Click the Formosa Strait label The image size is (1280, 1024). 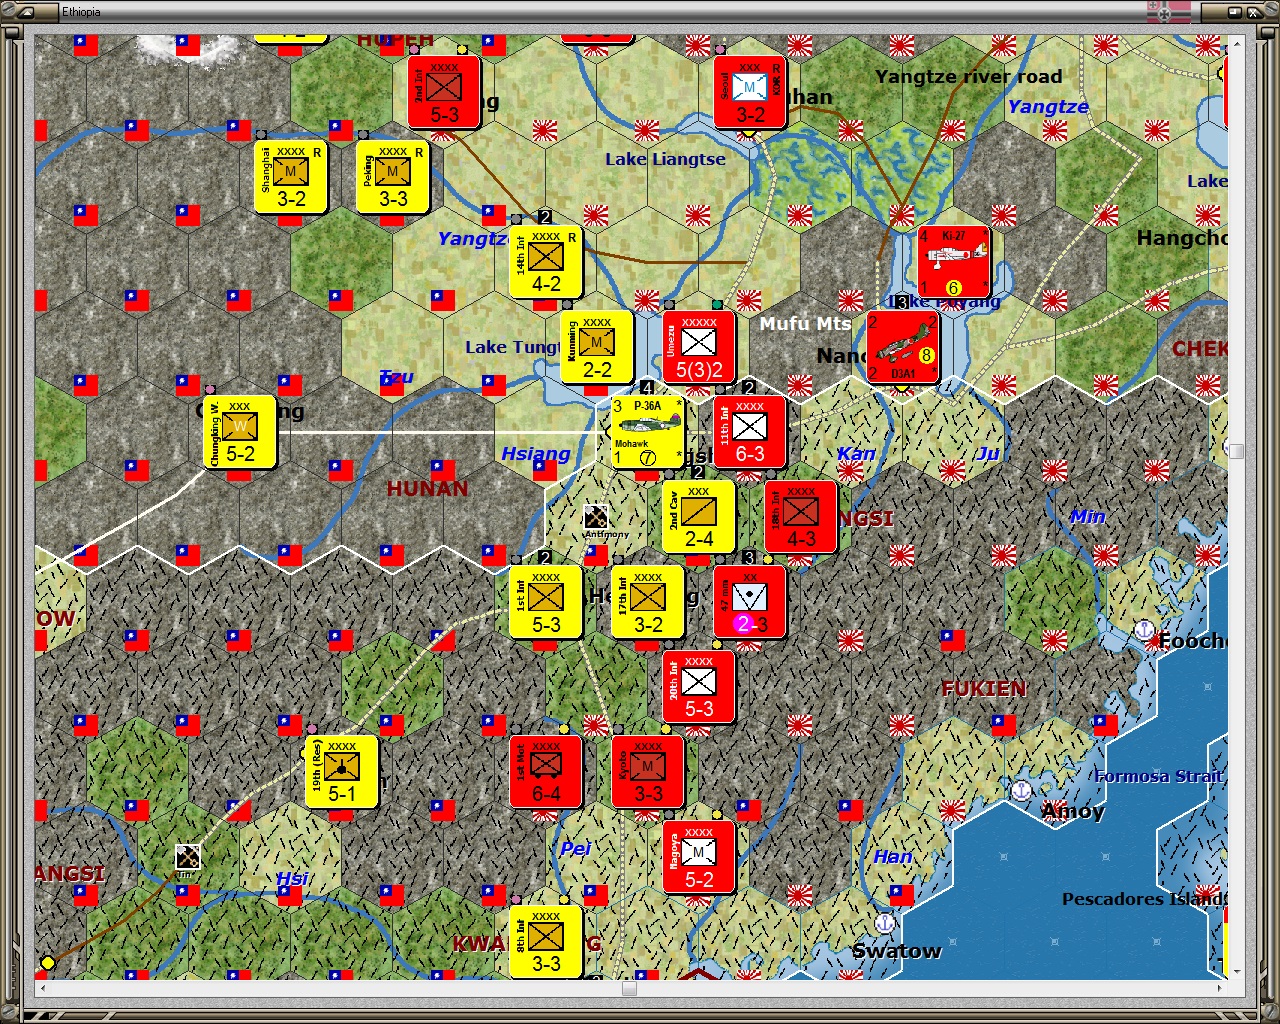pos(1159,776)
